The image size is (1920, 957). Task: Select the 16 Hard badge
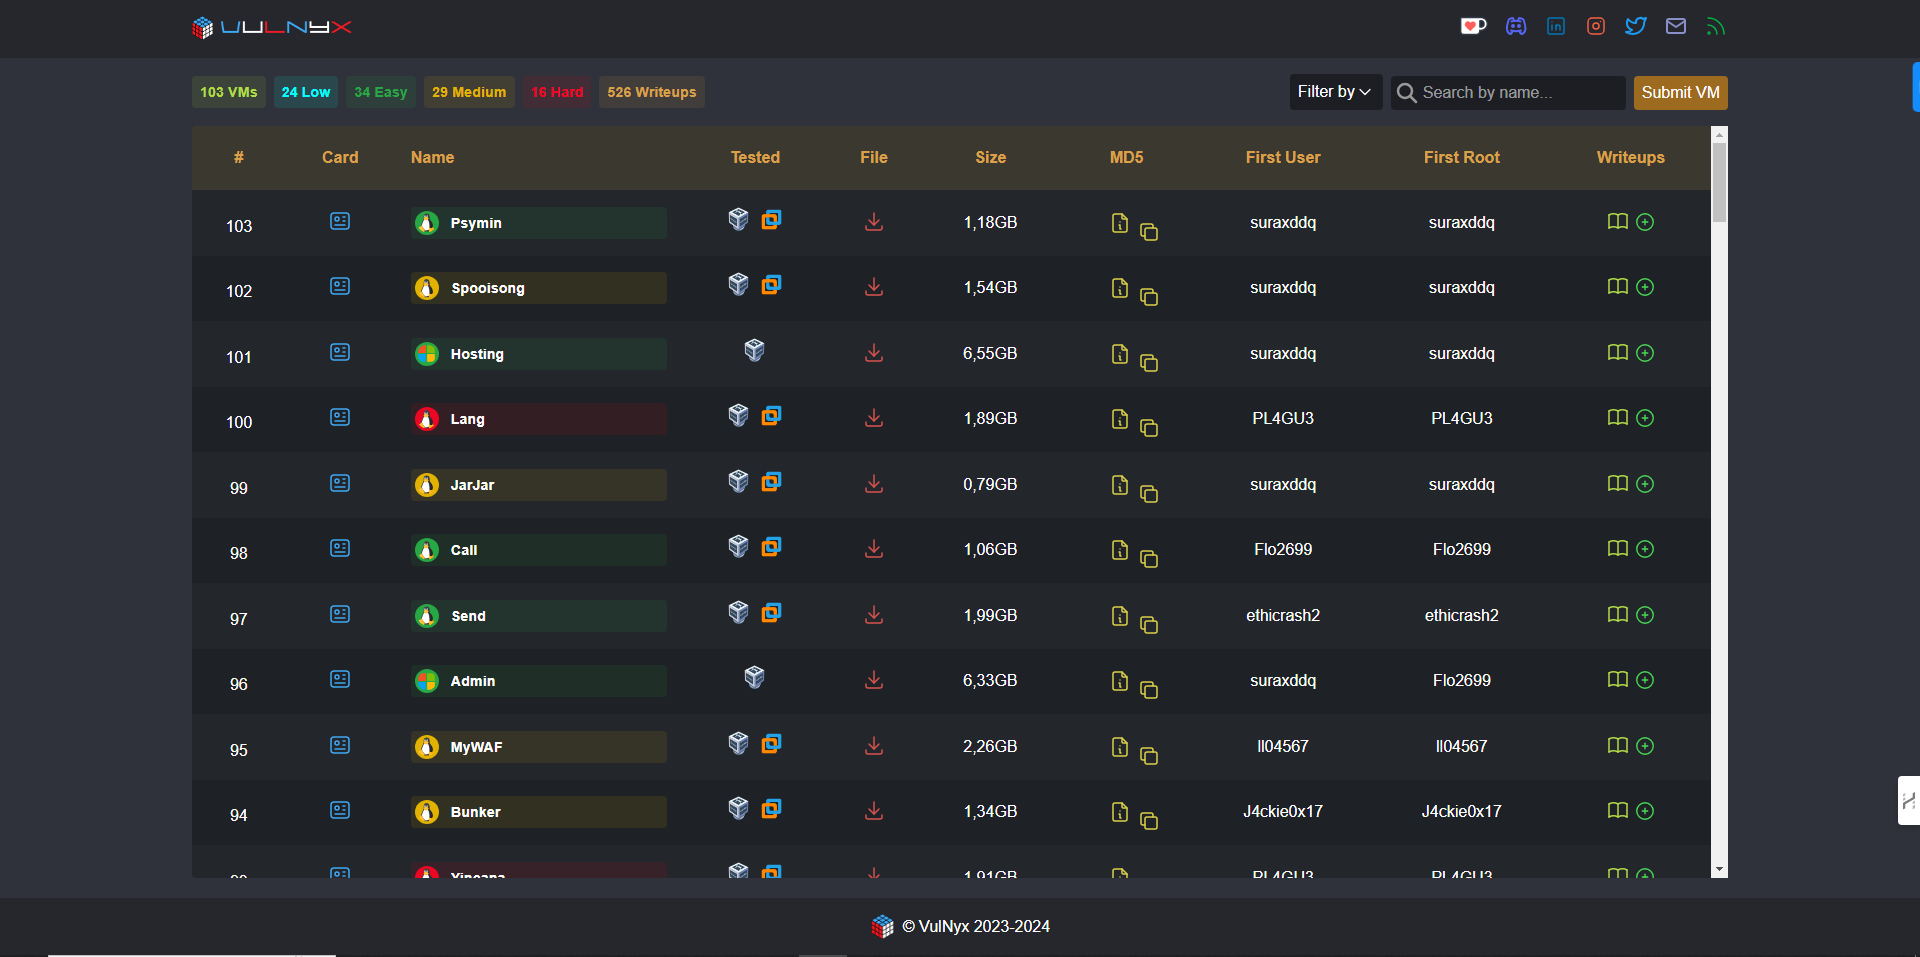(557, 92)
